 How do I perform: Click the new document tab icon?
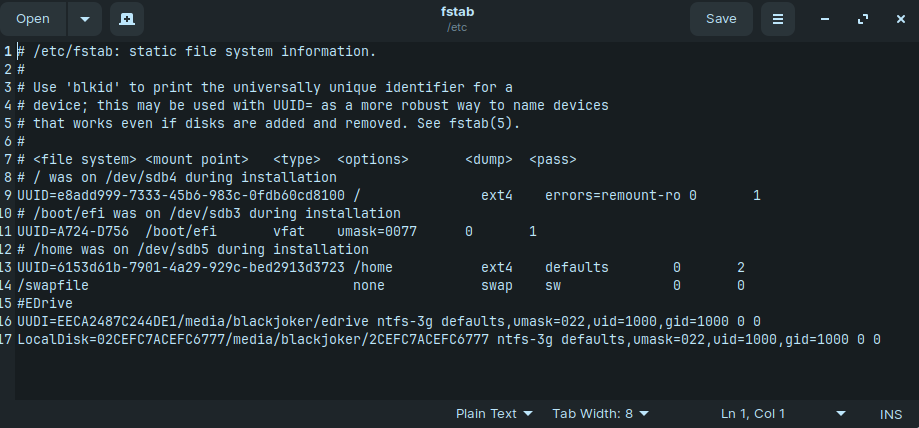[x=127, y=19]
